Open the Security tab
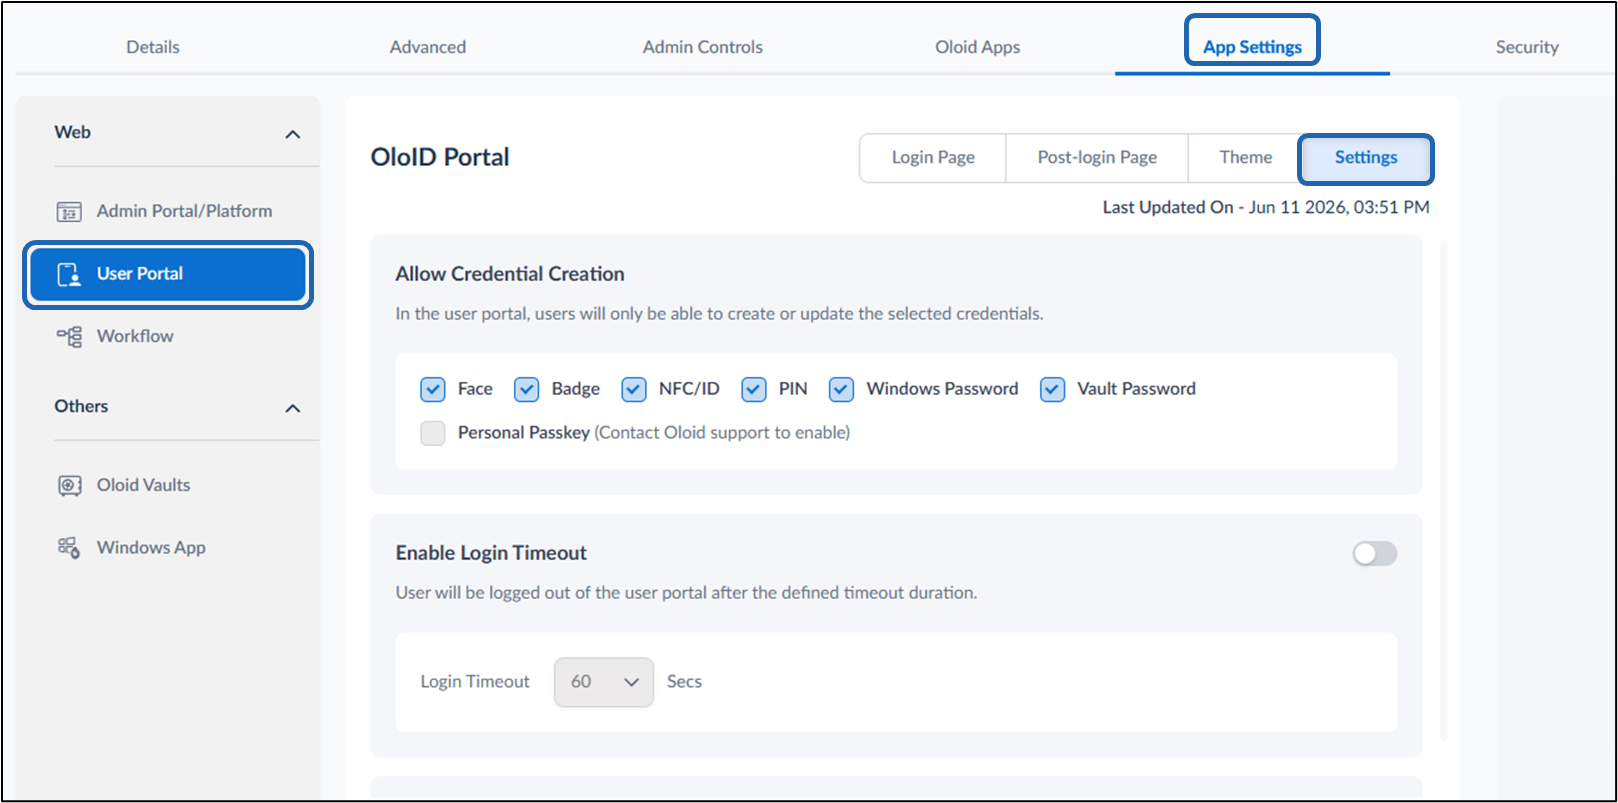Image resolution: width=1618 pixels, height=803 pixels. point(1527,47)
